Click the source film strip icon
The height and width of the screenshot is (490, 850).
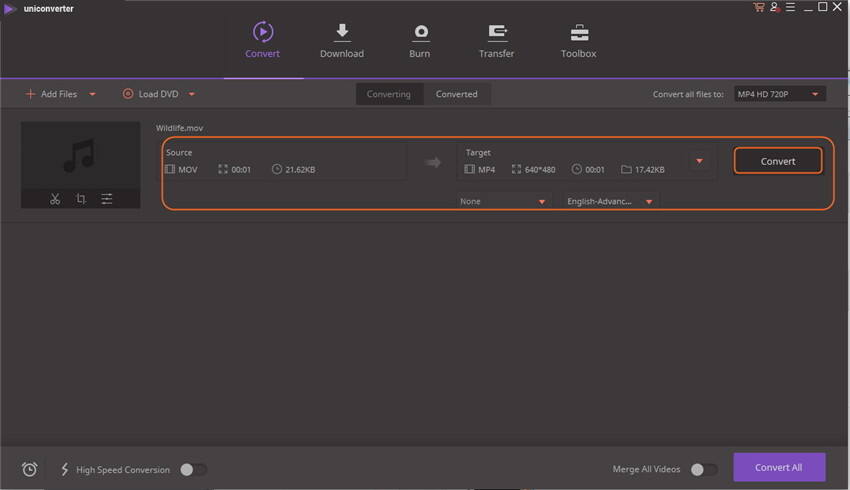pos(170,169)
